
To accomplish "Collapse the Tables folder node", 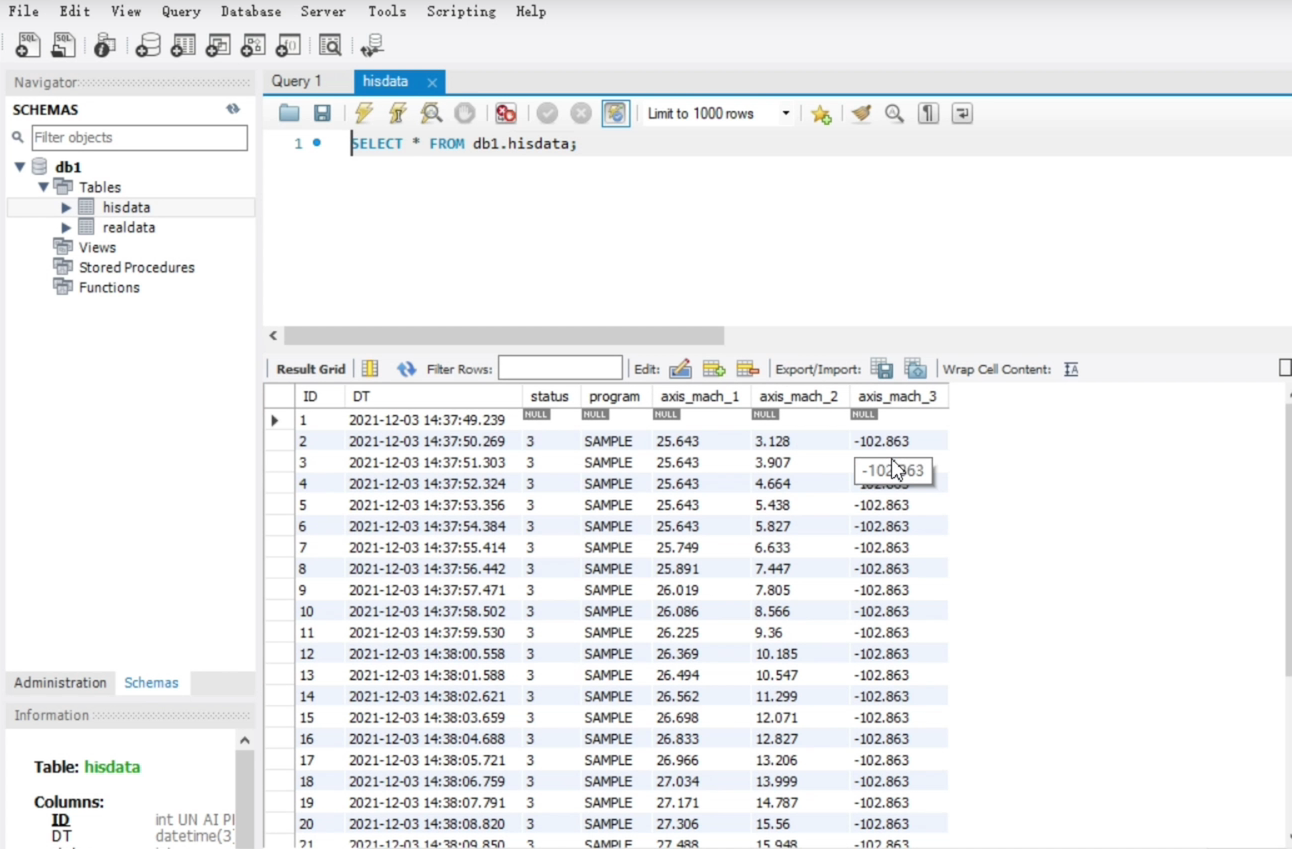I will tap(44, 187).
